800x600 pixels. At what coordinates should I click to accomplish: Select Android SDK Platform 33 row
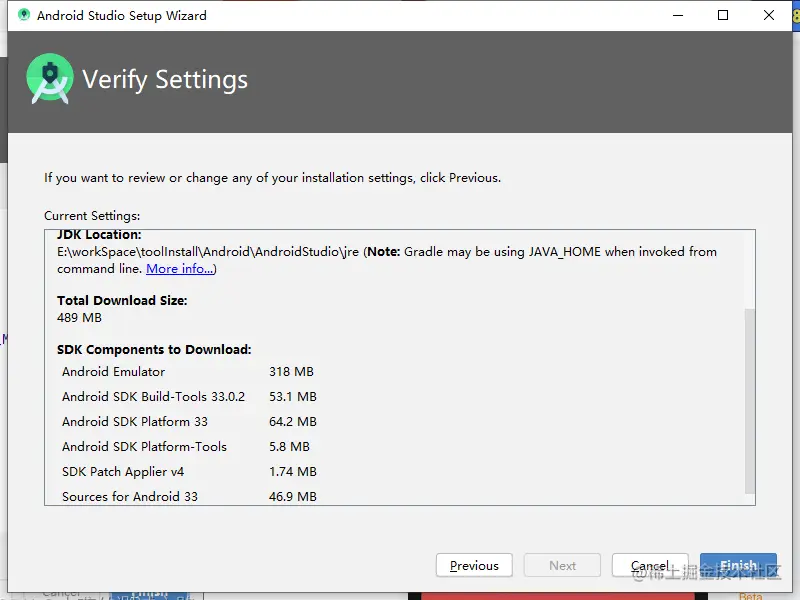[x=189, y=421]
